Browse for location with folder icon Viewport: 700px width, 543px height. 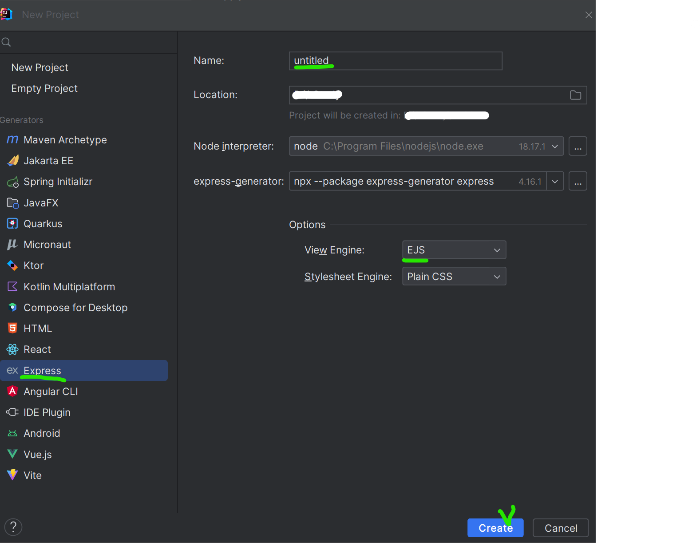pos(575,95)
